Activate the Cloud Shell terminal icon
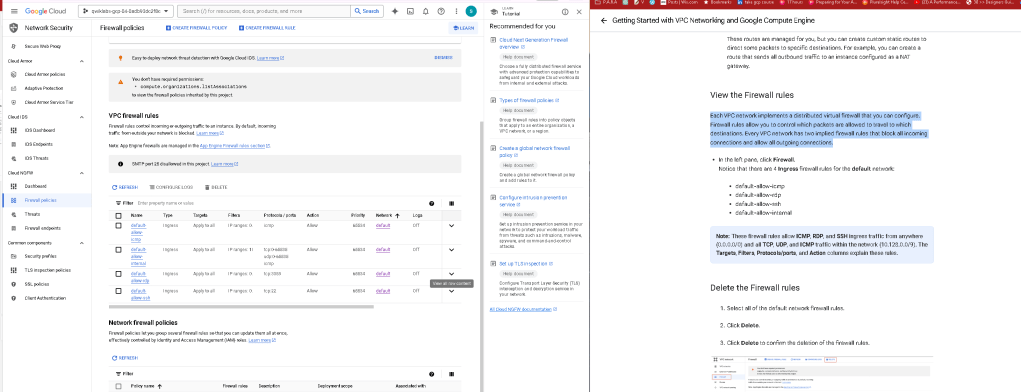 410,11
